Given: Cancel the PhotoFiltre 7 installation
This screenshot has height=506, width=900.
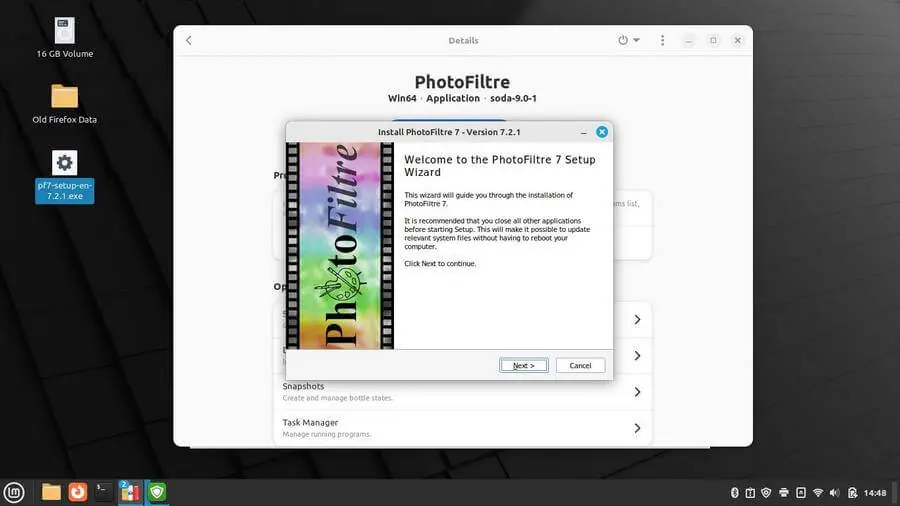Looking at the screenshot, I should click(x=580, y=365).
